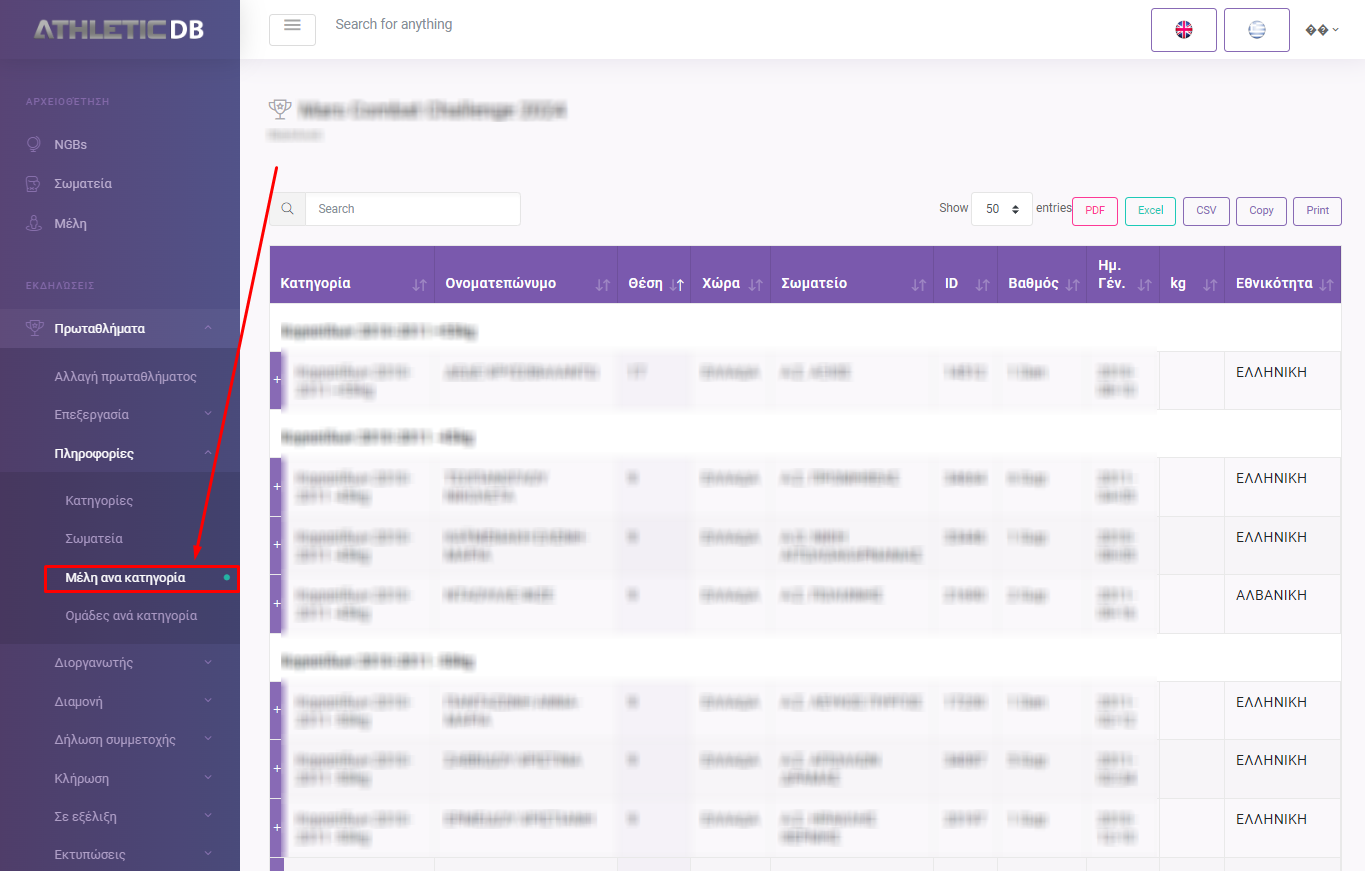This screenshot has height=871, width=1365.
Task: Copy the table with the Copy button
Action: (x=1262, y=211)
